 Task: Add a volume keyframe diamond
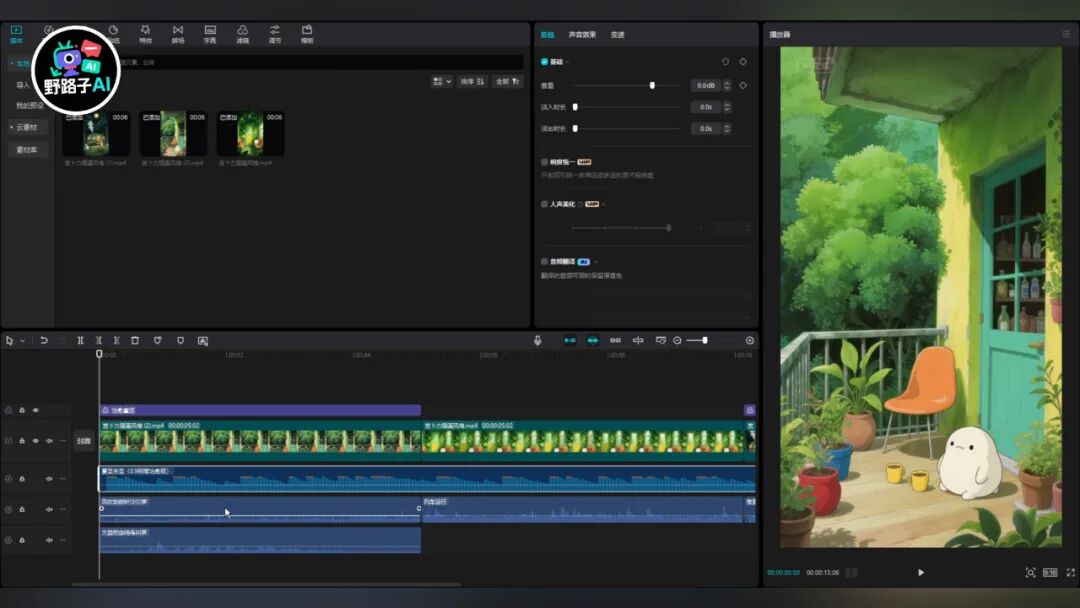click(x=742, y=85)
